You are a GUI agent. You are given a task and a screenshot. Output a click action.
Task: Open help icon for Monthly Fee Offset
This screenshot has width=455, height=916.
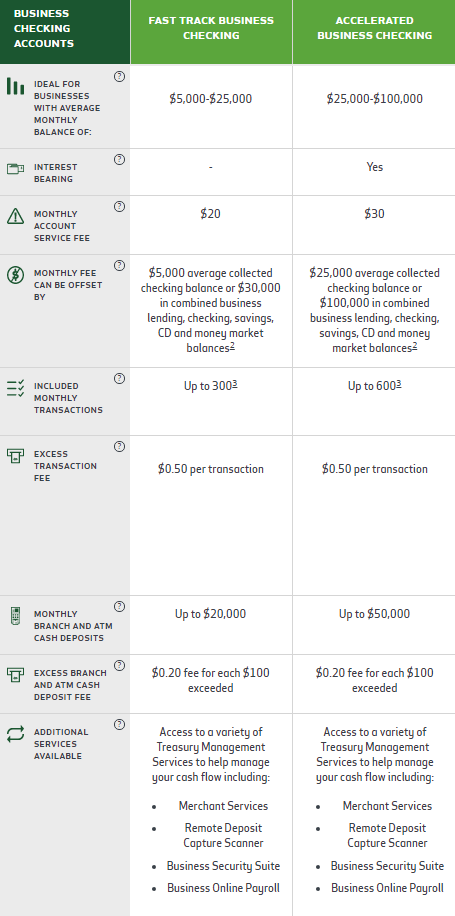[119, 265]
